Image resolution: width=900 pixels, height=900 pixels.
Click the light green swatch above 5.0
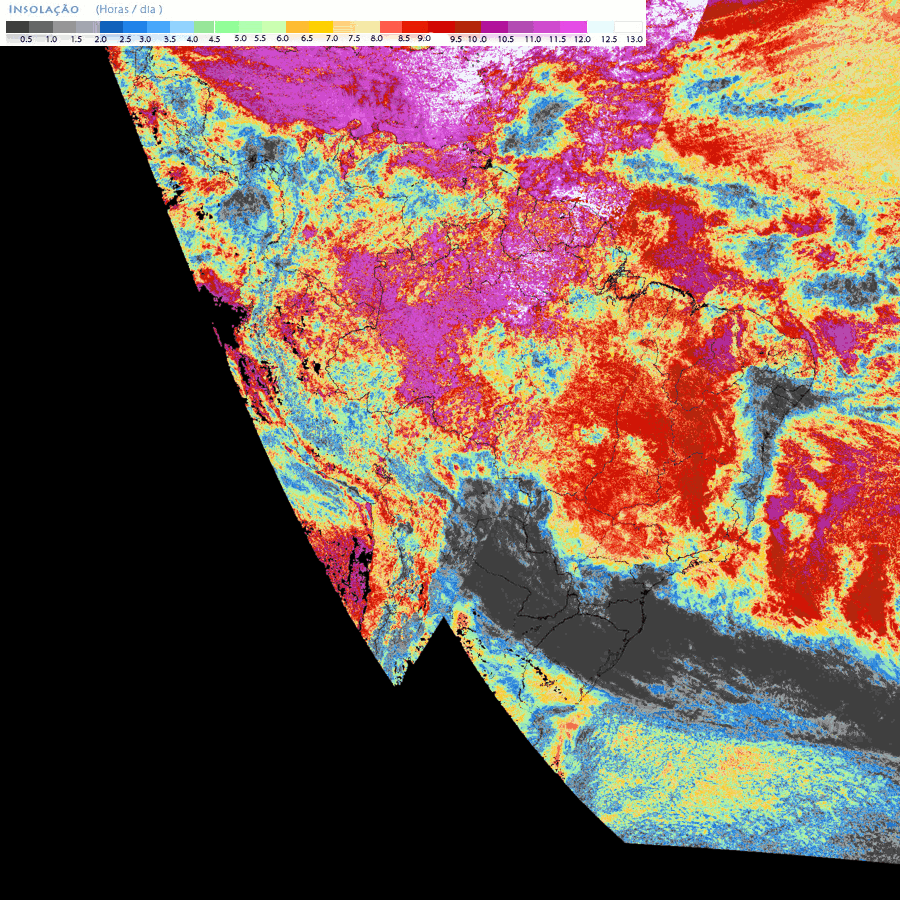pos(226,27)
